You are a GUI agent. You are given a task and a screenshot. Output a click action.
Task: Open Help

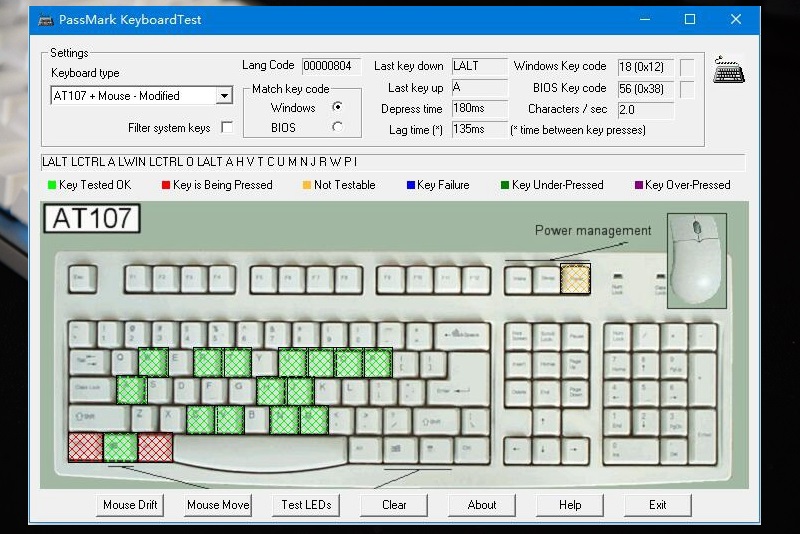pyautogui.click(x=570, y=505)
